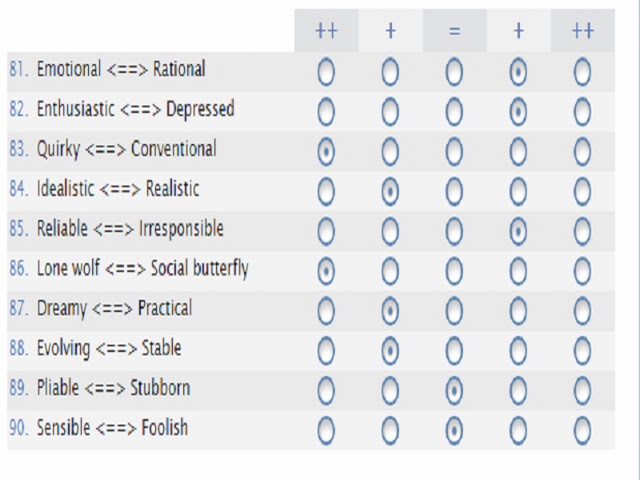Select slightly Stable for question 88
Screen dimensions: 640x480
click(x=518, y=351)
